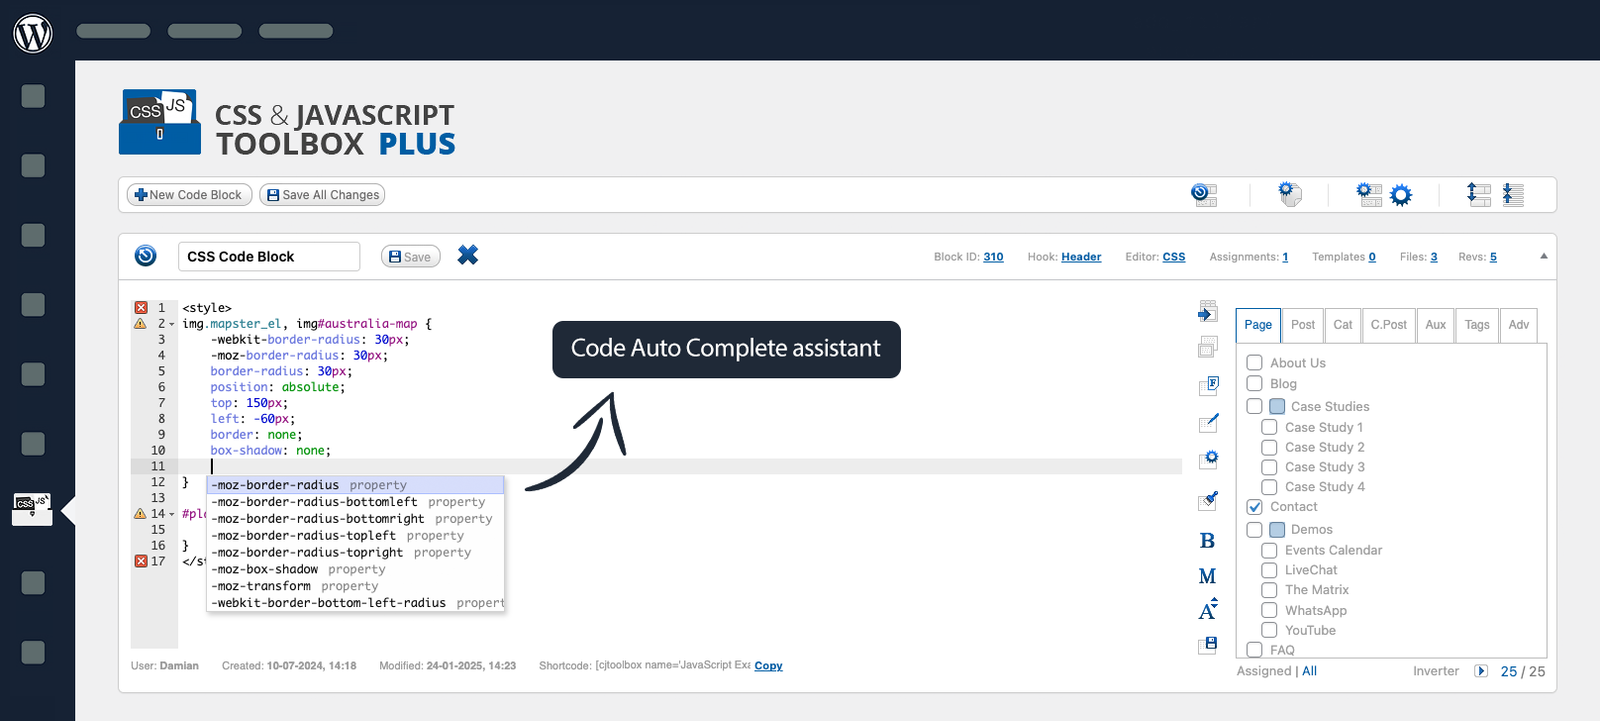Fold the code at line 2
The image size is (1600, 721).
click(172, 324)
